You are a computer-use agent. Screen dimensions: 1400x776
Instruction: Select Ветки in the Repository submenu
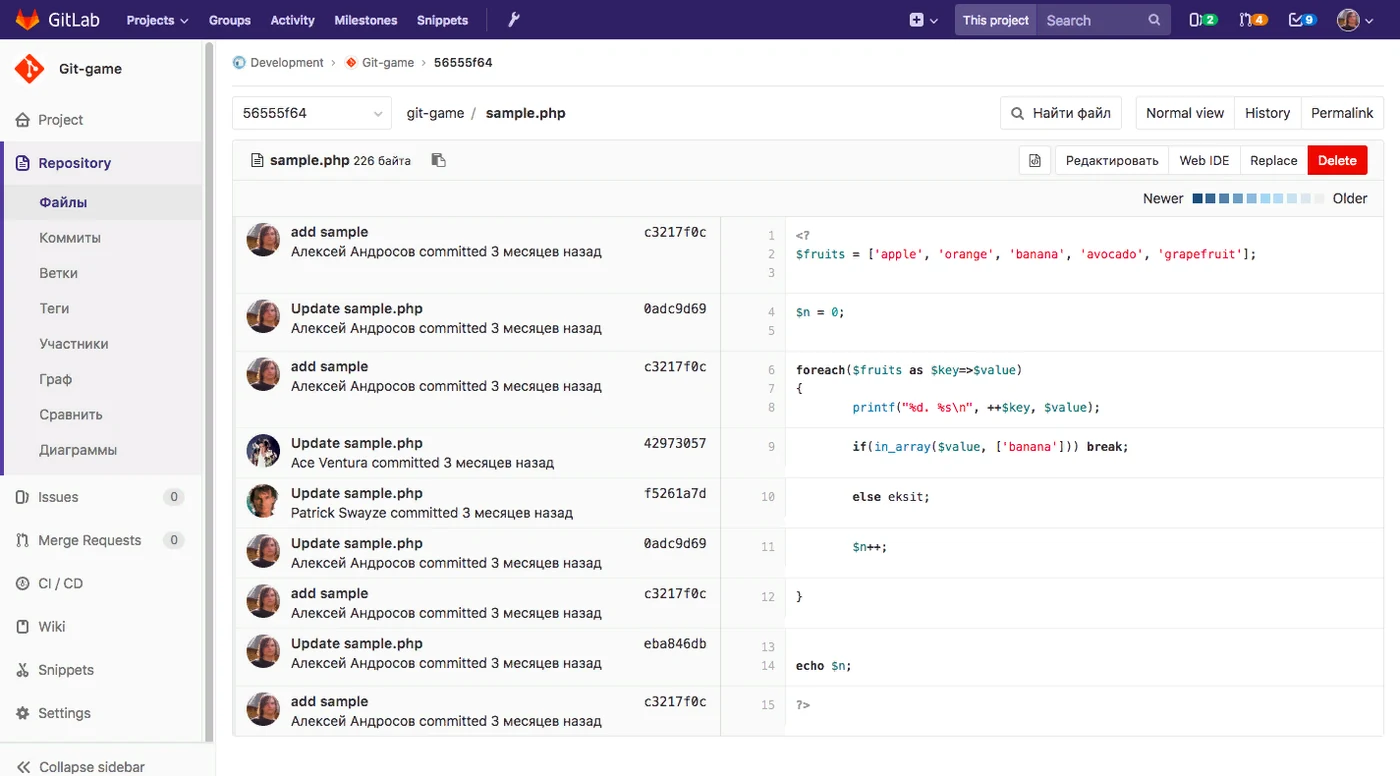point(58,273)
